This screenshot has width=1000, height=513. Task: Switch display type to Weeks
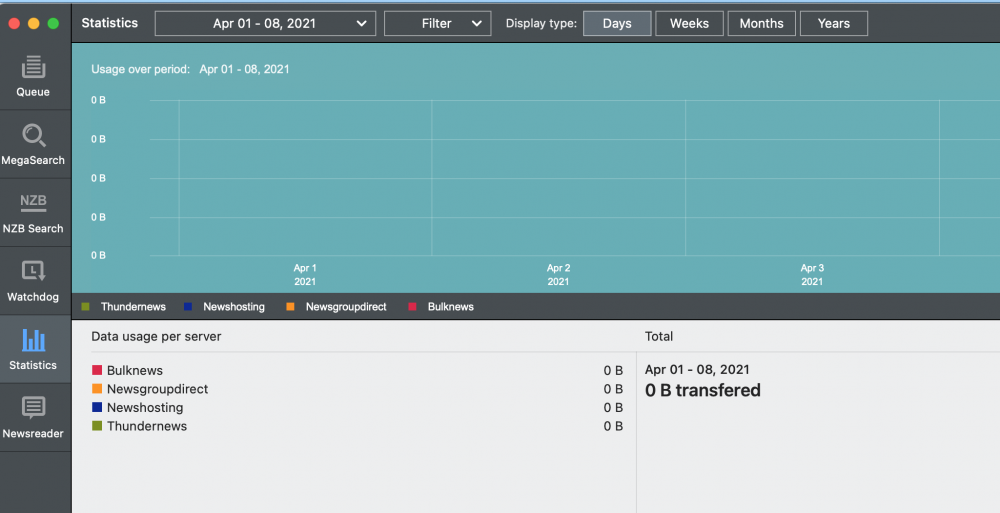pos(689,23)
